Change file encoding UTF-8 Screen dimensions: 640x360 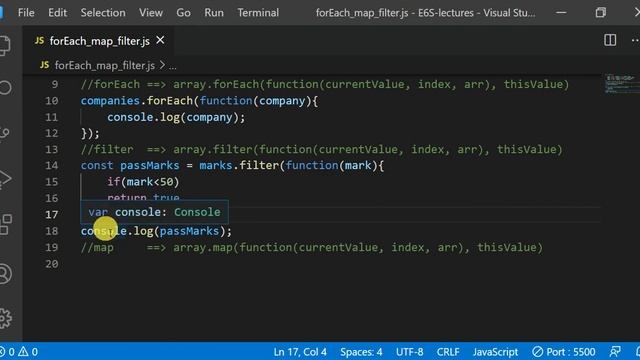(409, 351)
